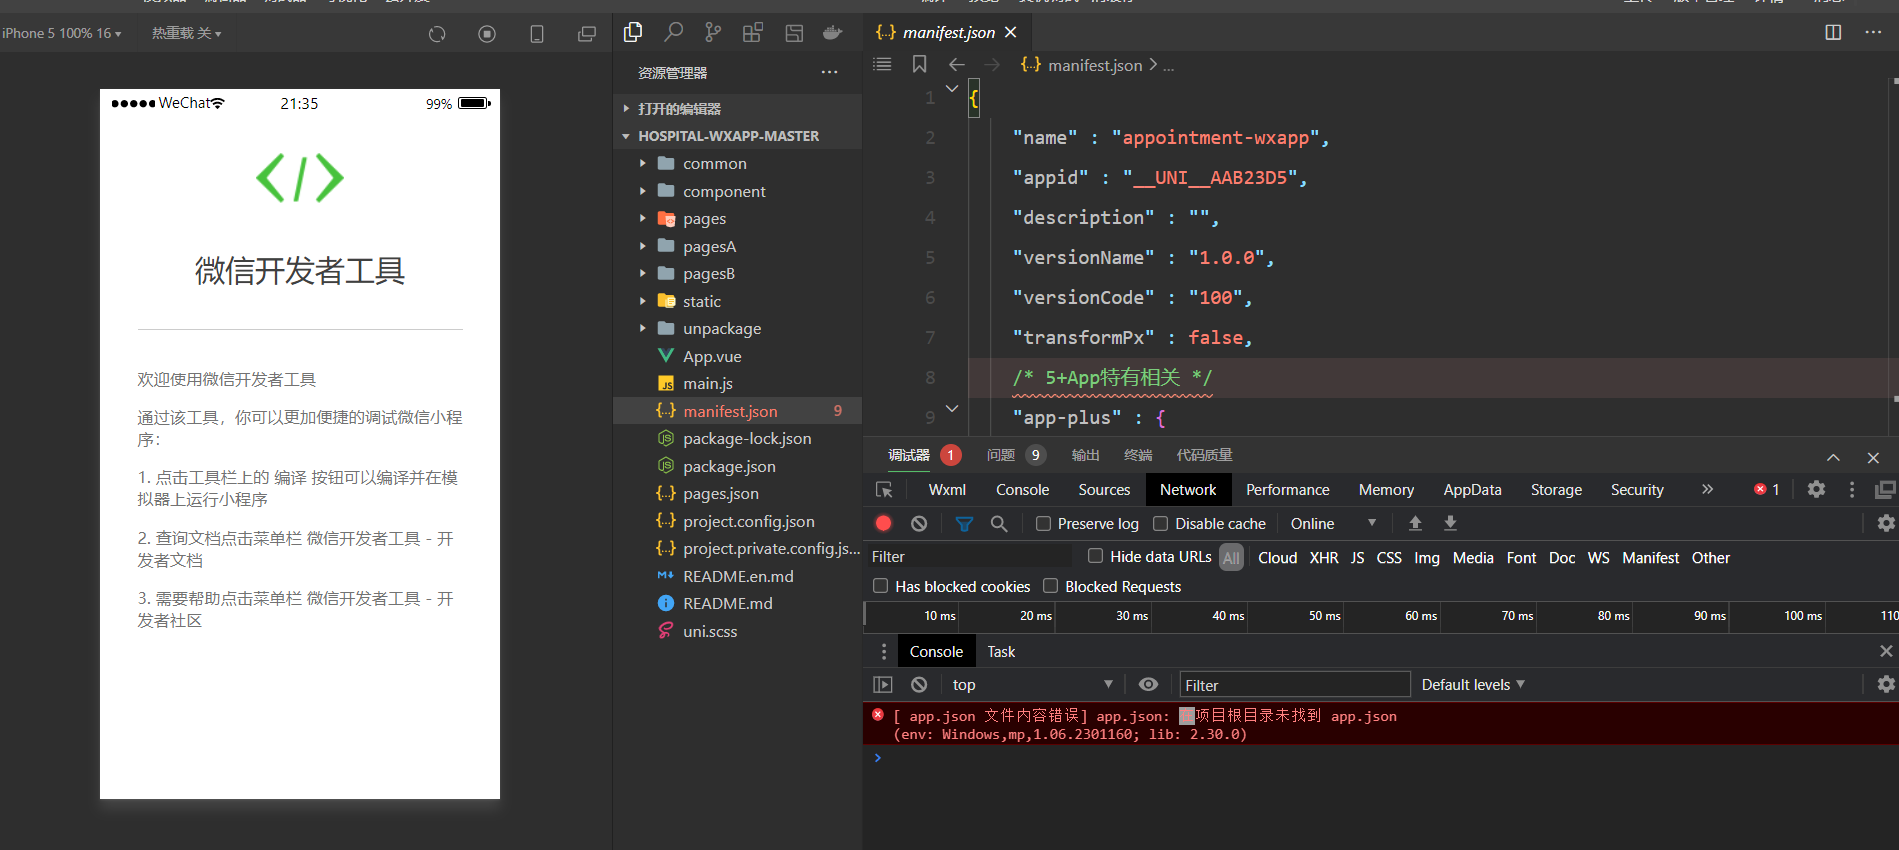Expand the common folder
The height and width of the screenshot is (850, 1899).
click(737, 164)
